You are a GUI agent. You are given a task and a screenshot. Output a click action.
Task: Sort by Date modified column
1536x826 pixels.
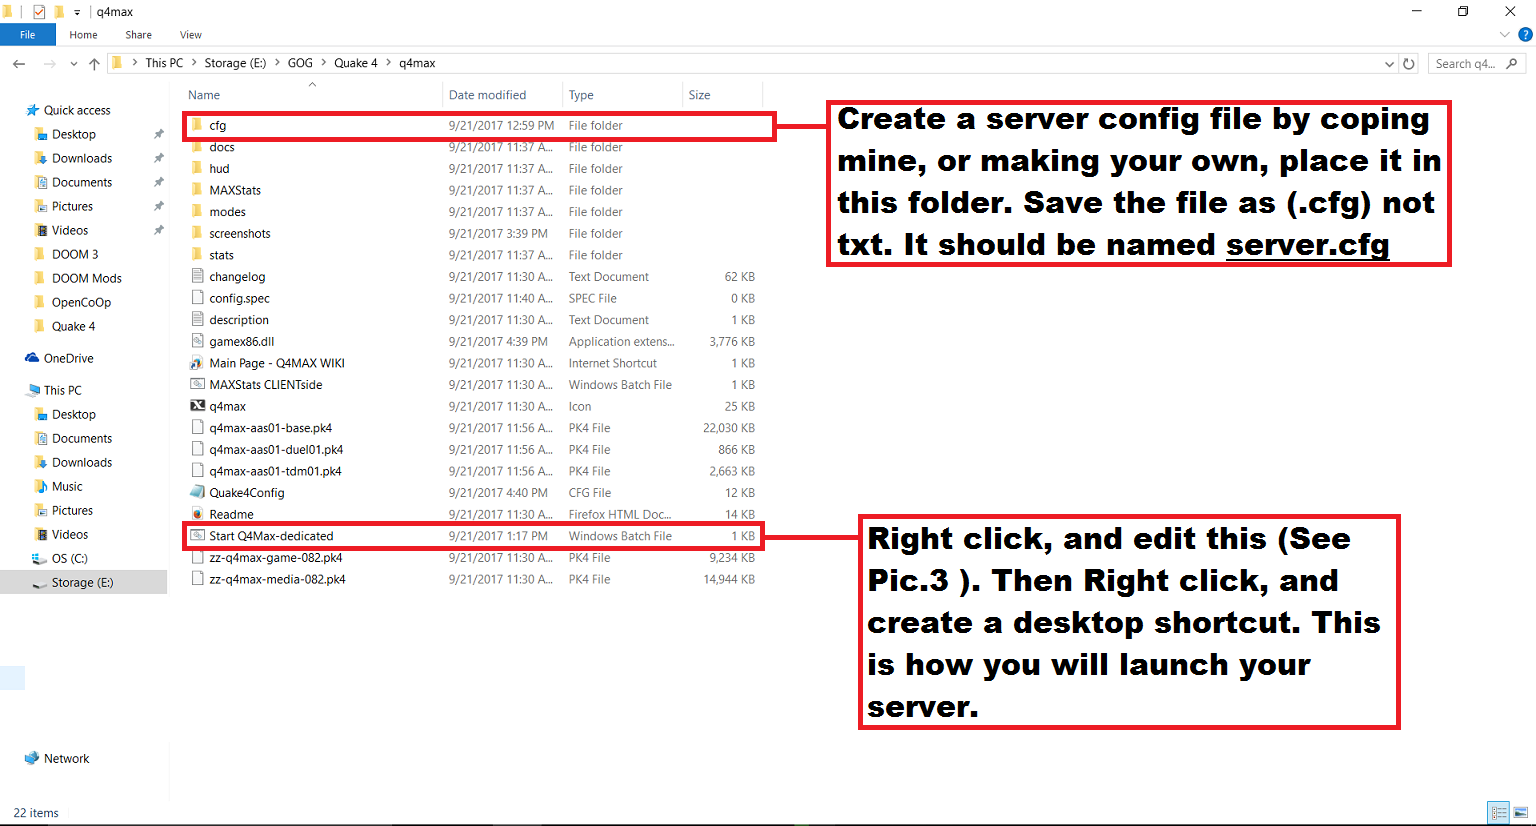487,95
